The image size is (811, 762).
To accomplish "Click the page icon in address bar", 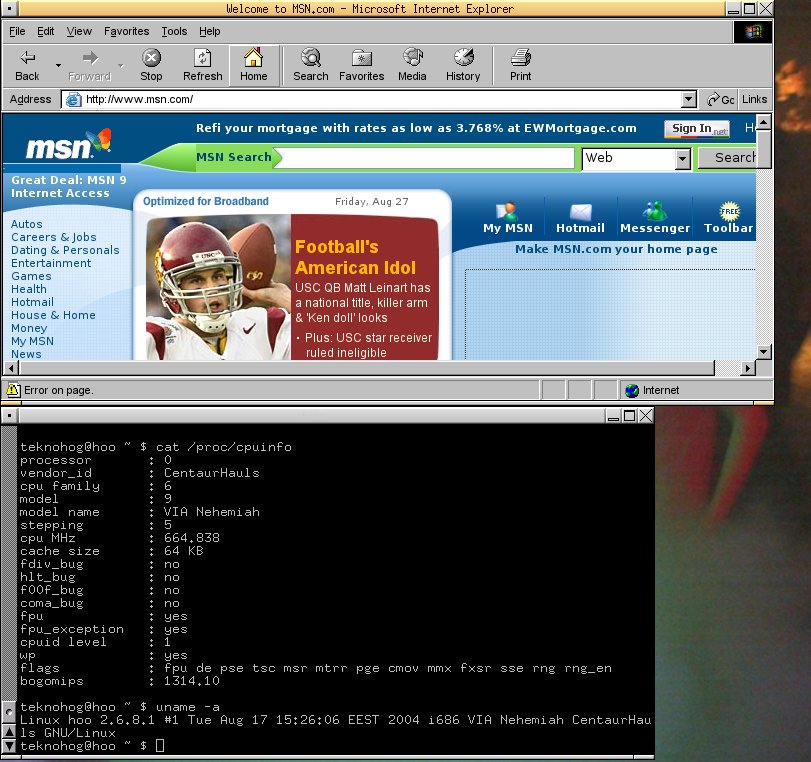I will (x=73, y=99).
